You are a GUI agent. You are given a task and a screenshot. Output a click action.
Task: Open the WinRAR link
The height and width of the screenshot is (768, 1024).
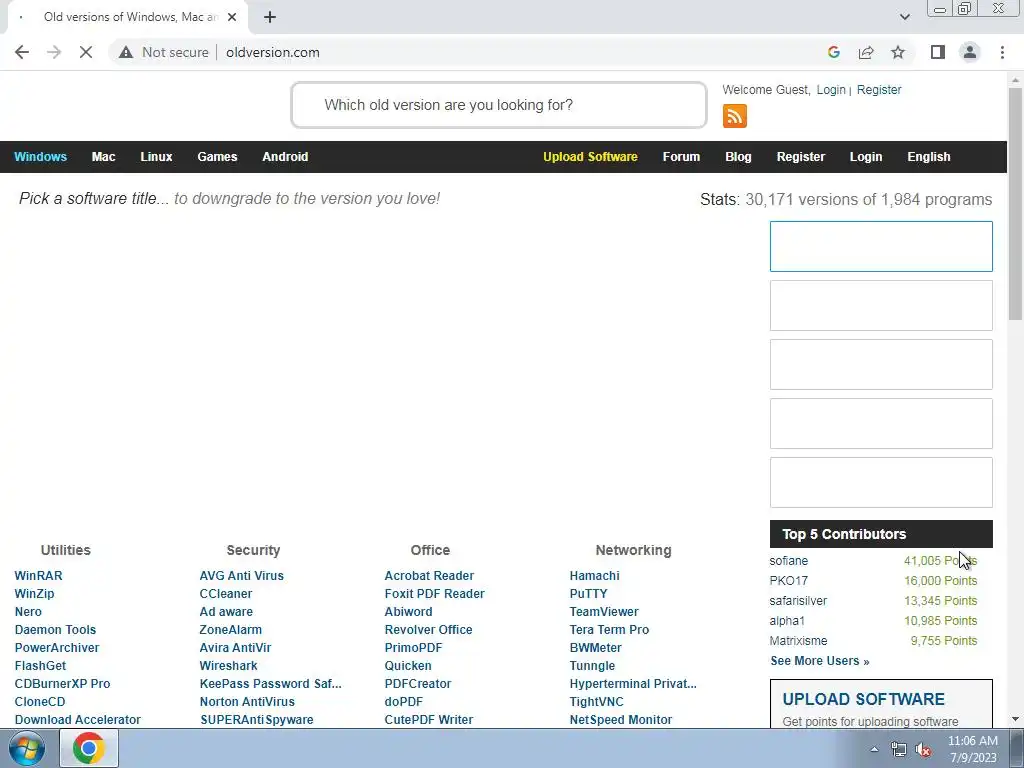(39, 575)
